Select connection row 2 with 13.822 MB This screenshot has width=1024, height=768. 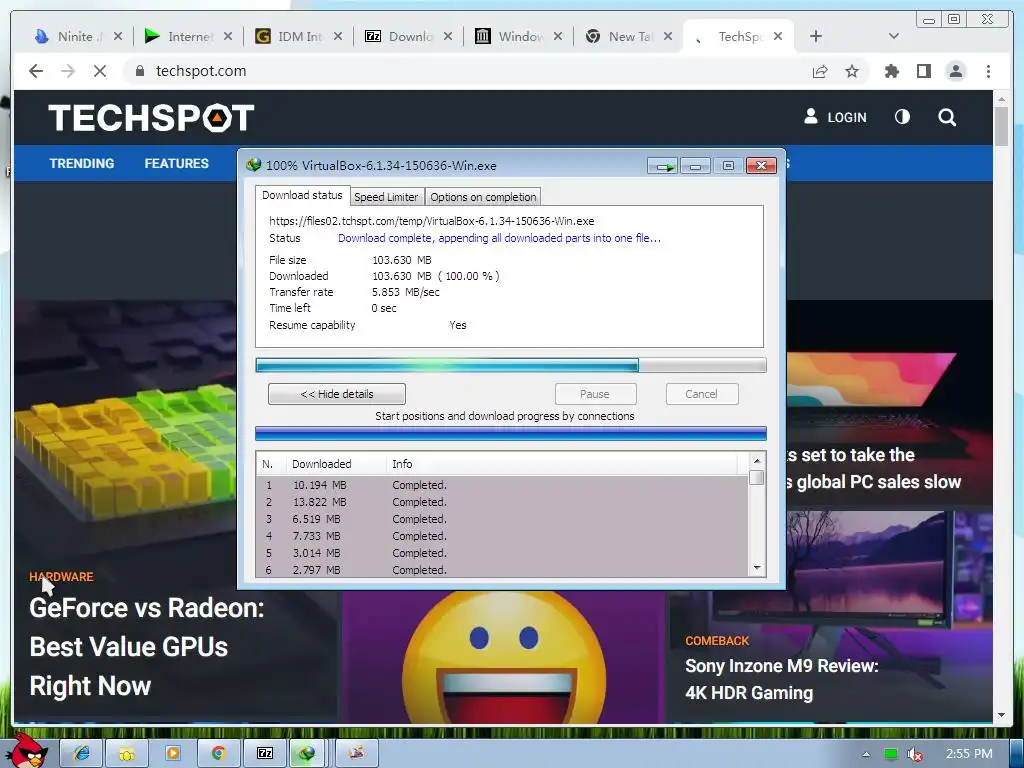pyautogui.click(x=502, y=502)
